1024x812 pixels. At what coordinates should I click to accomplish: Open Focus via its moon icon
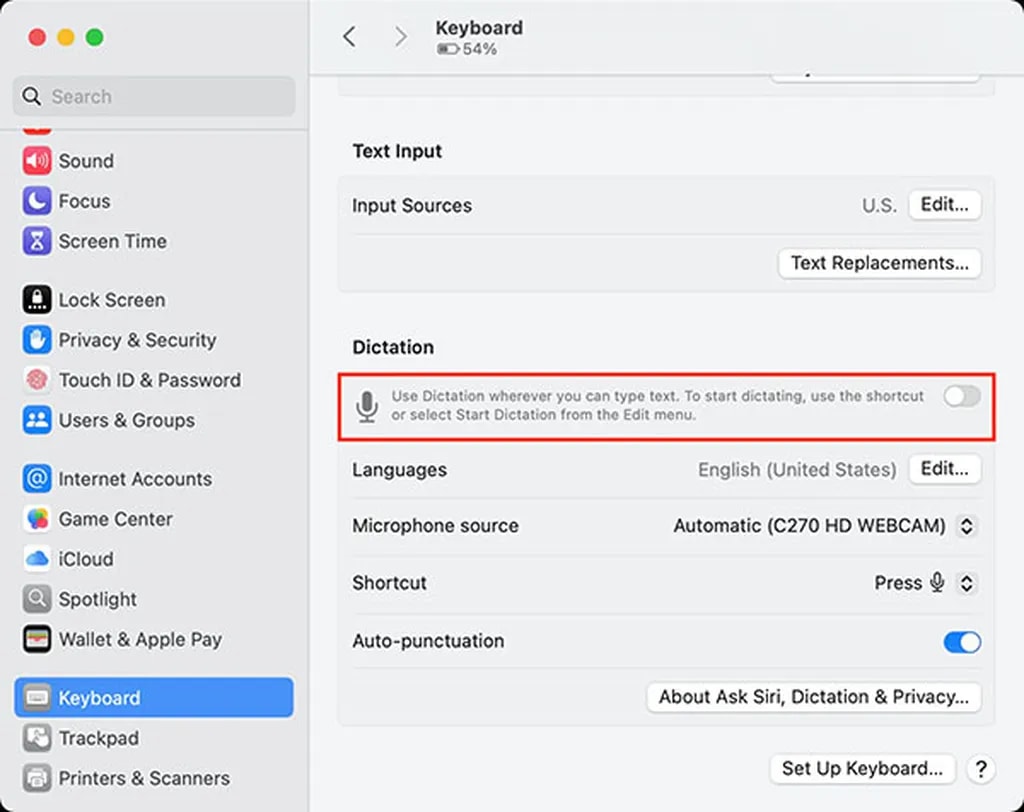(37, 201)
